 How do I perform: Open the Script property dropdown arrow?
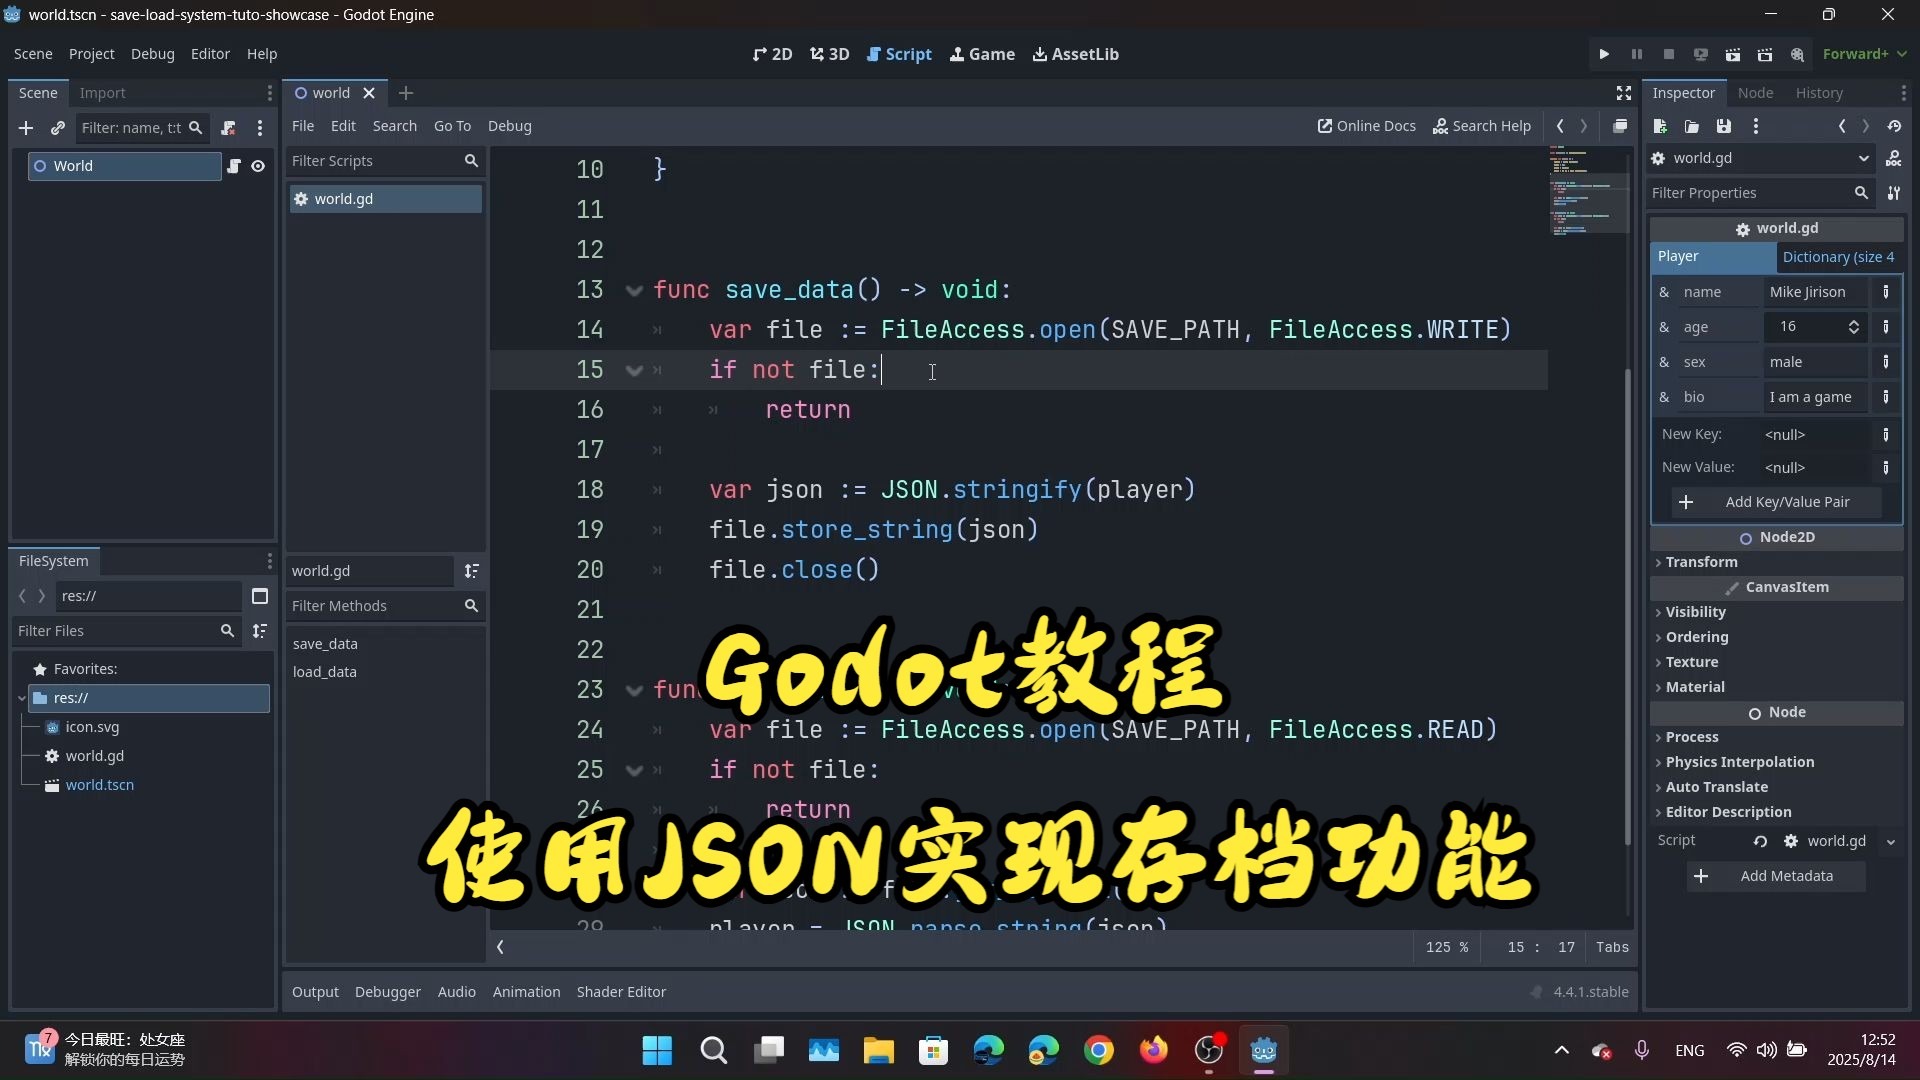pos(1891,842)
